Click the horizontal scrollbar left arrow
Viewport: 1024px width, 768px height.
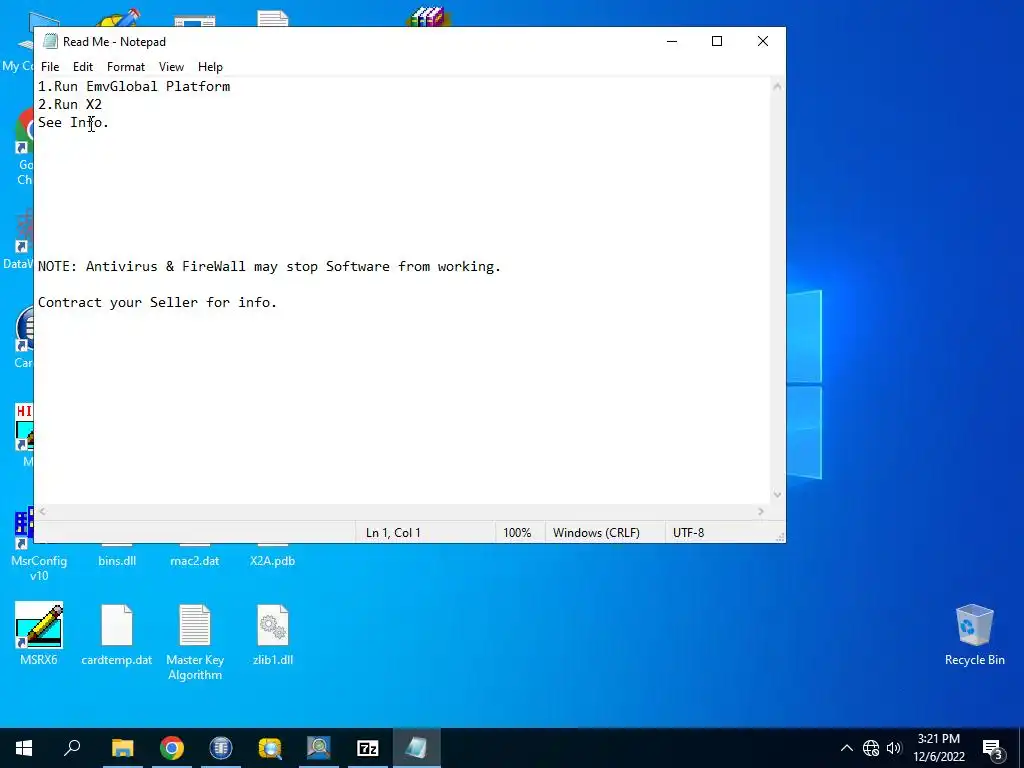point(42,511)
